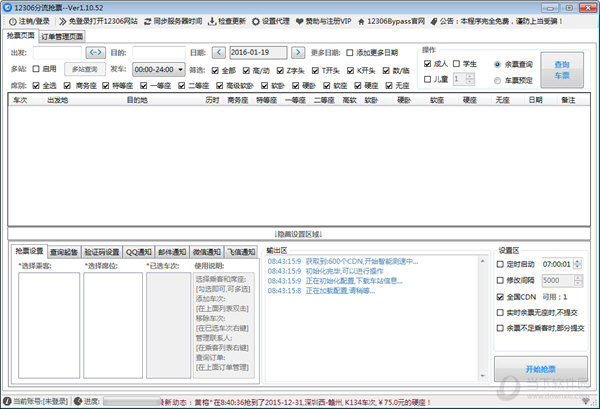Enable 定时启动 scheduled start checkbox
Image resolution: width=600 pixels, height=409 pixels.
(501, 264)
